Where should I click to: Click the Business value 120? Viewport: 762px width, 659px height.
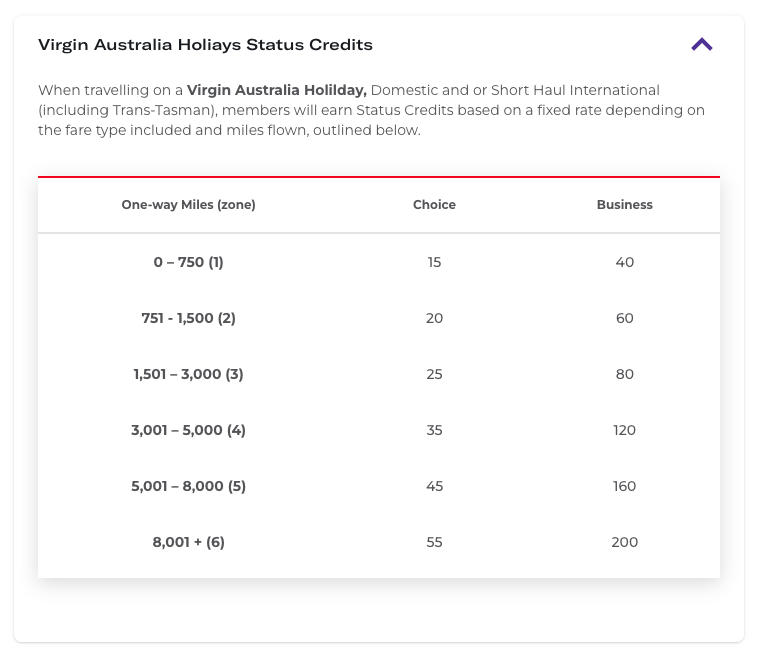tap(624, 430)
